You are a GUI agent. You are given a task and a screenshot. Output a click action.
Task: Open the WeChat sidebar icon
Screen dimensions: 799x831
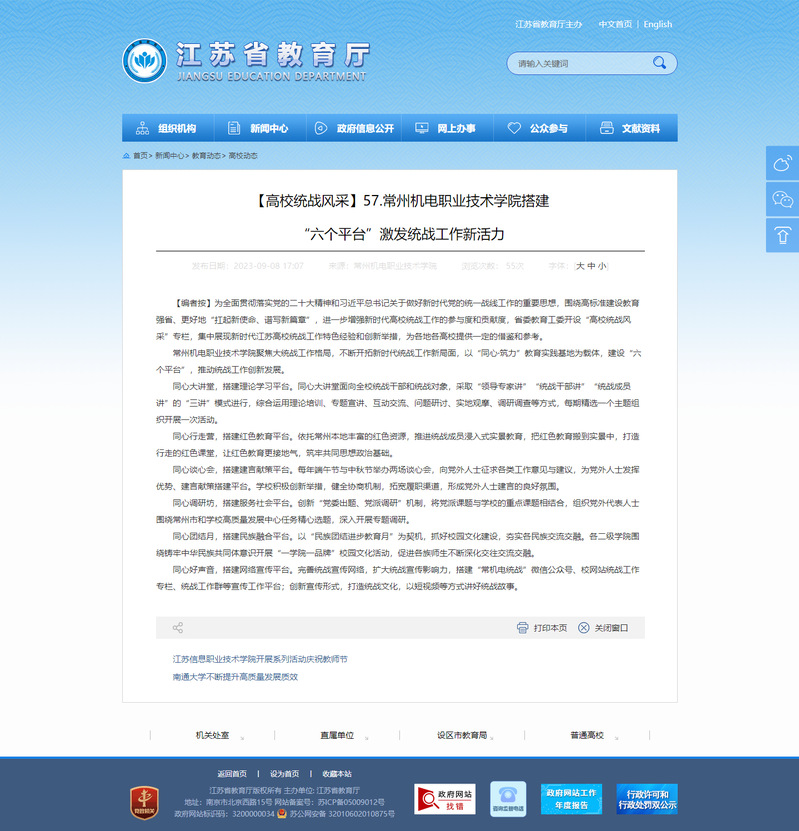coord(782,199)
